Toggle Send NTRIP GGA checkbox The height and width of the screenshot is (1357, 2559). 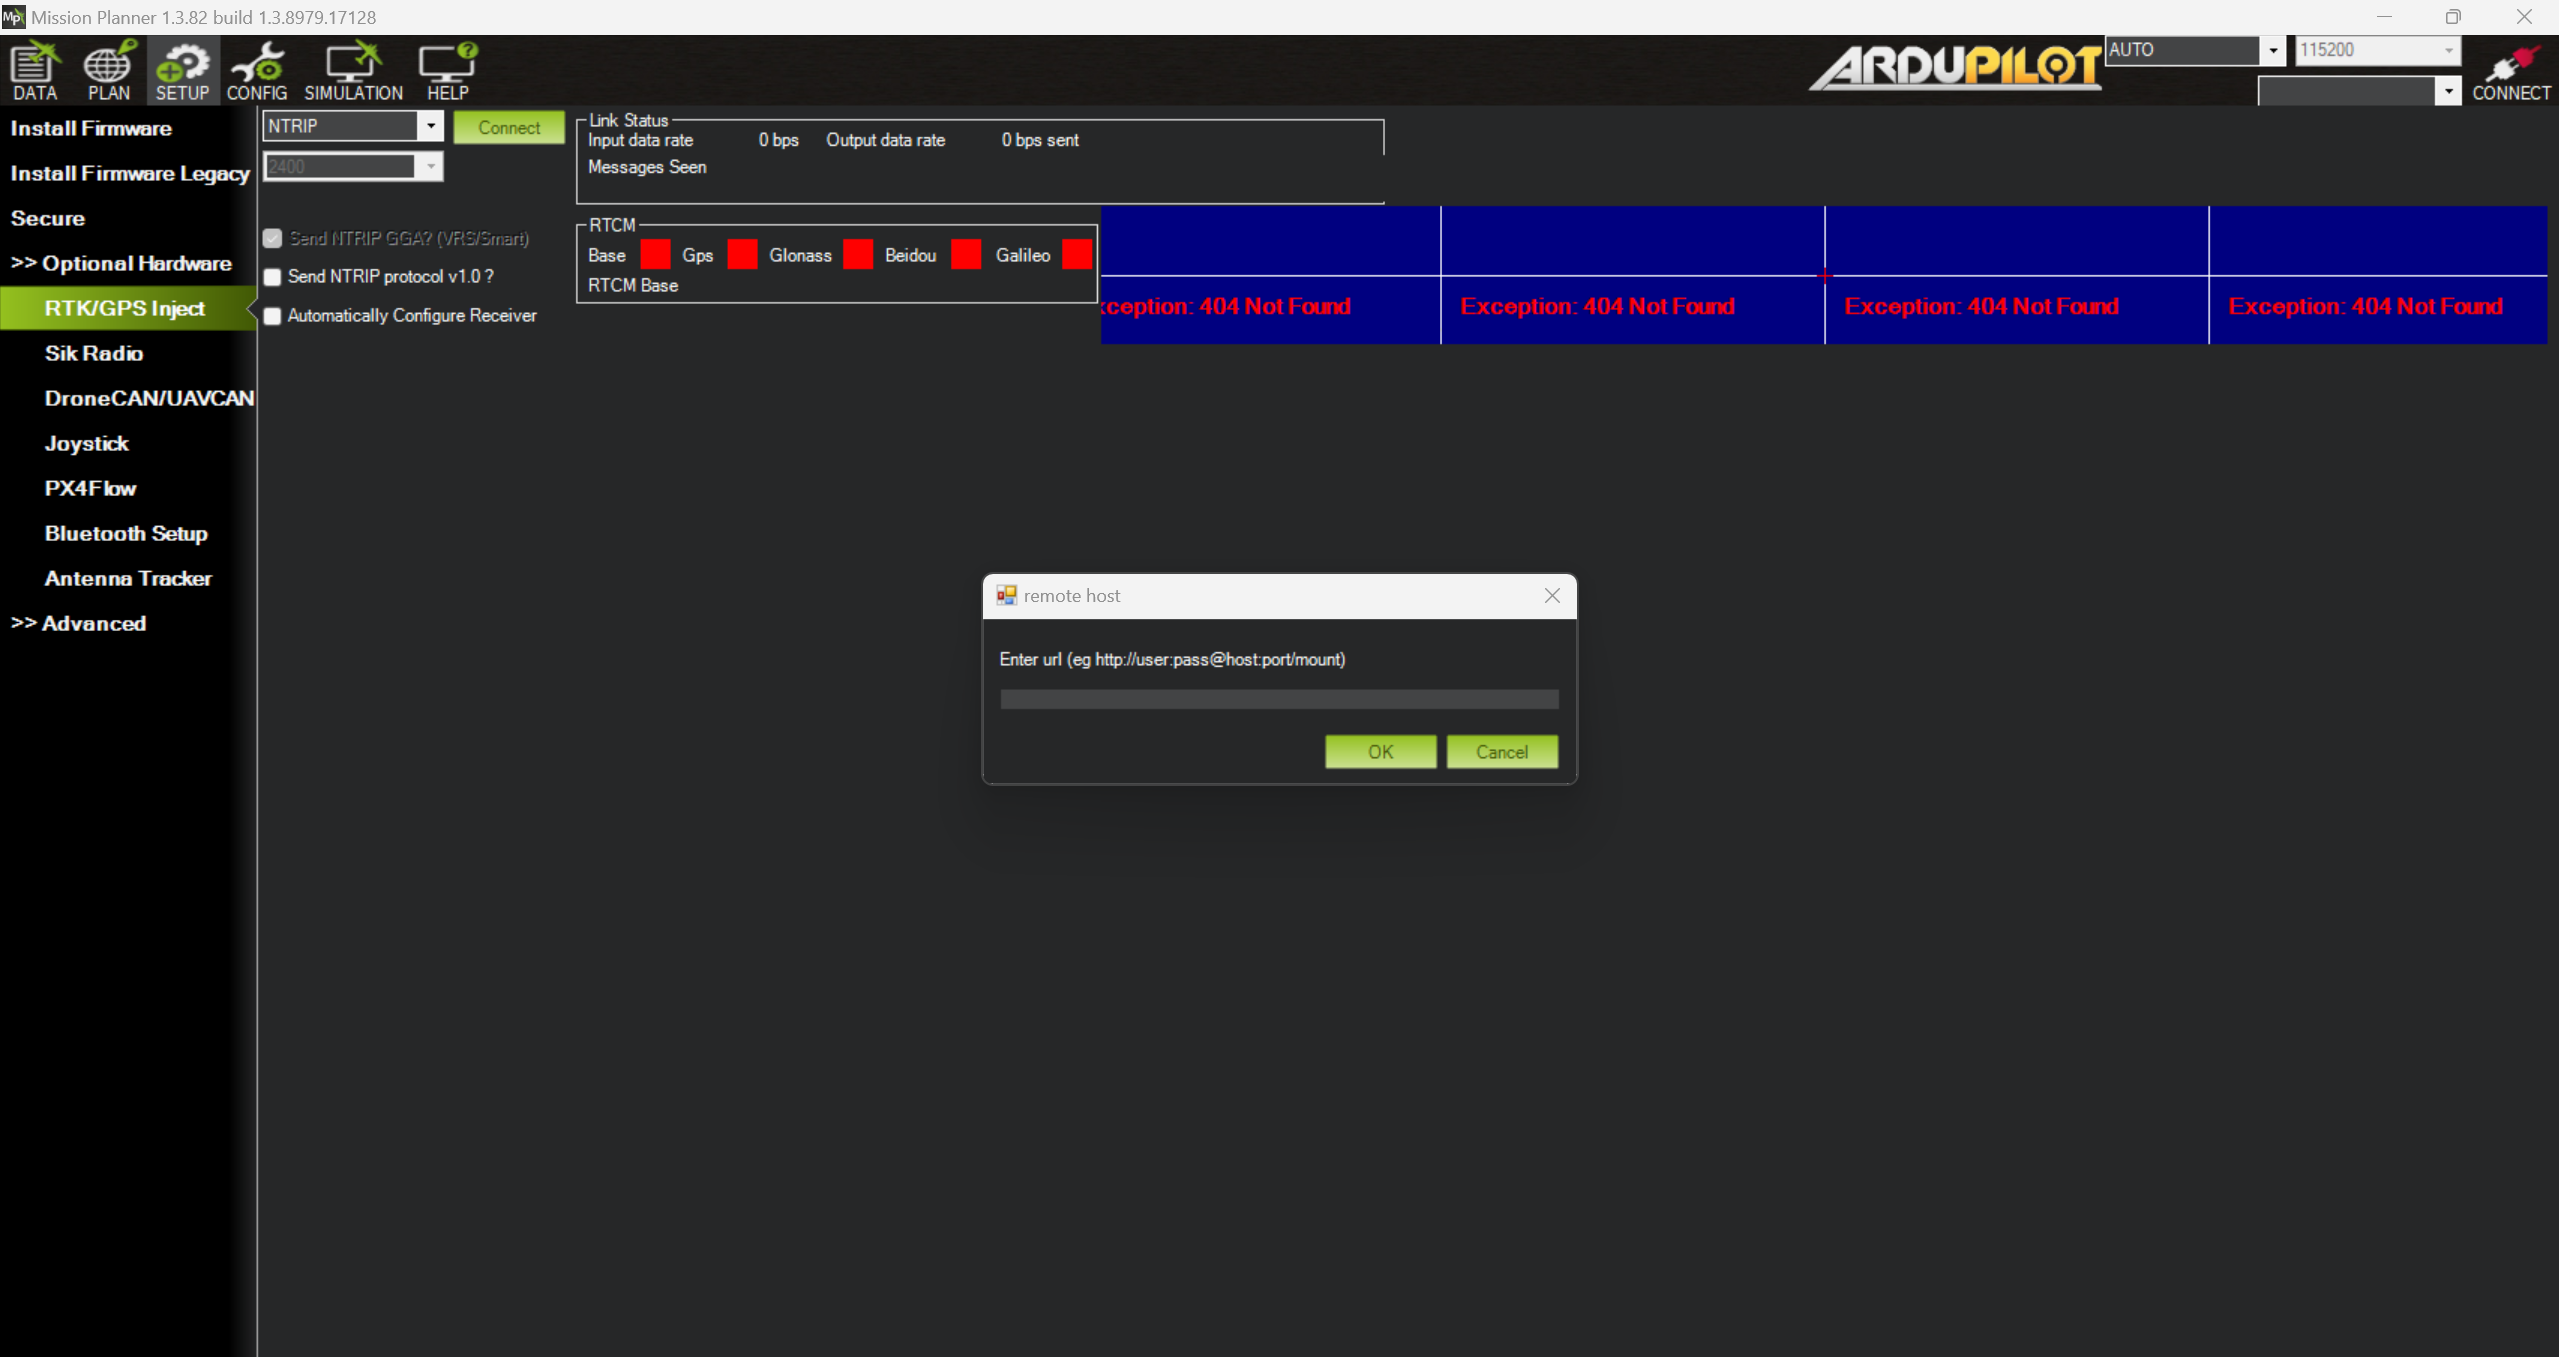tap(273, 238)
